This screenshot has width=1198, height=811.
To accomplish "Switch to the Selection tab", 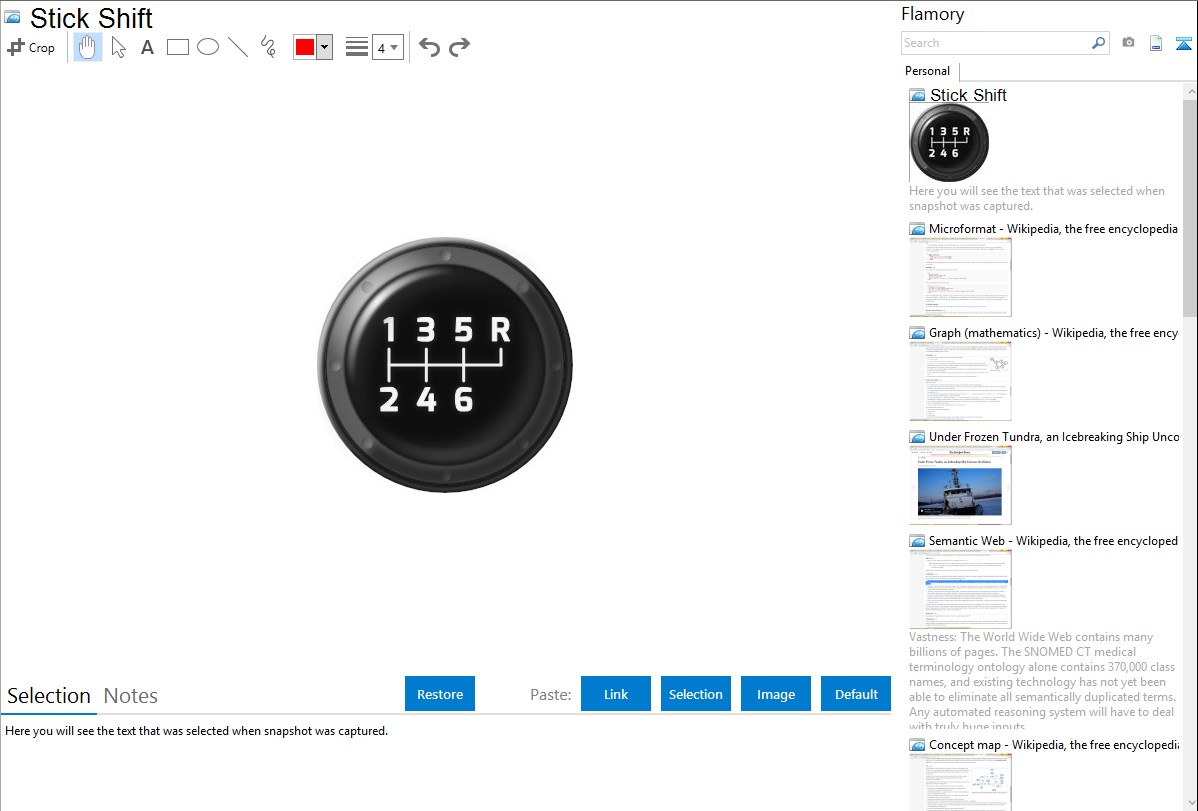I will [49, 696].
